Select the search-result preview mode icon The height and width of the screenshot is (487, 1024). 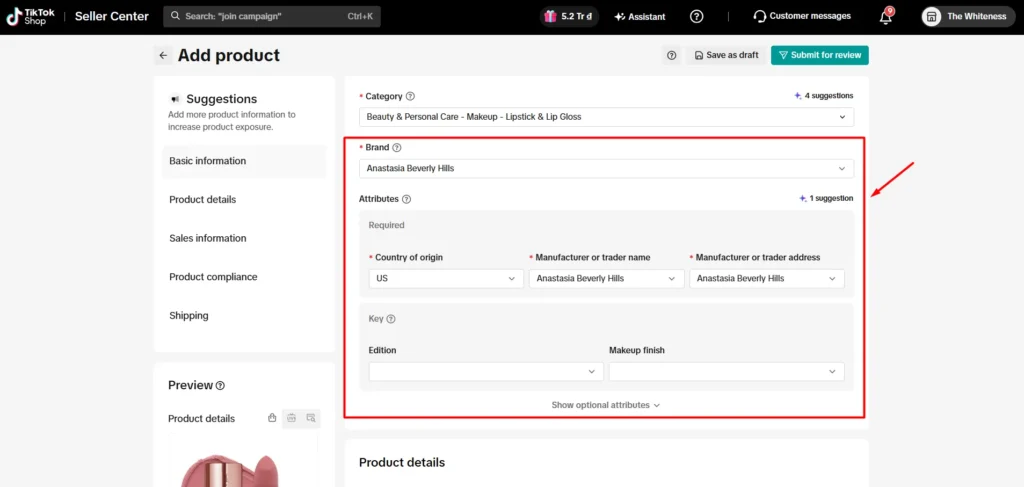click(311, 418)
